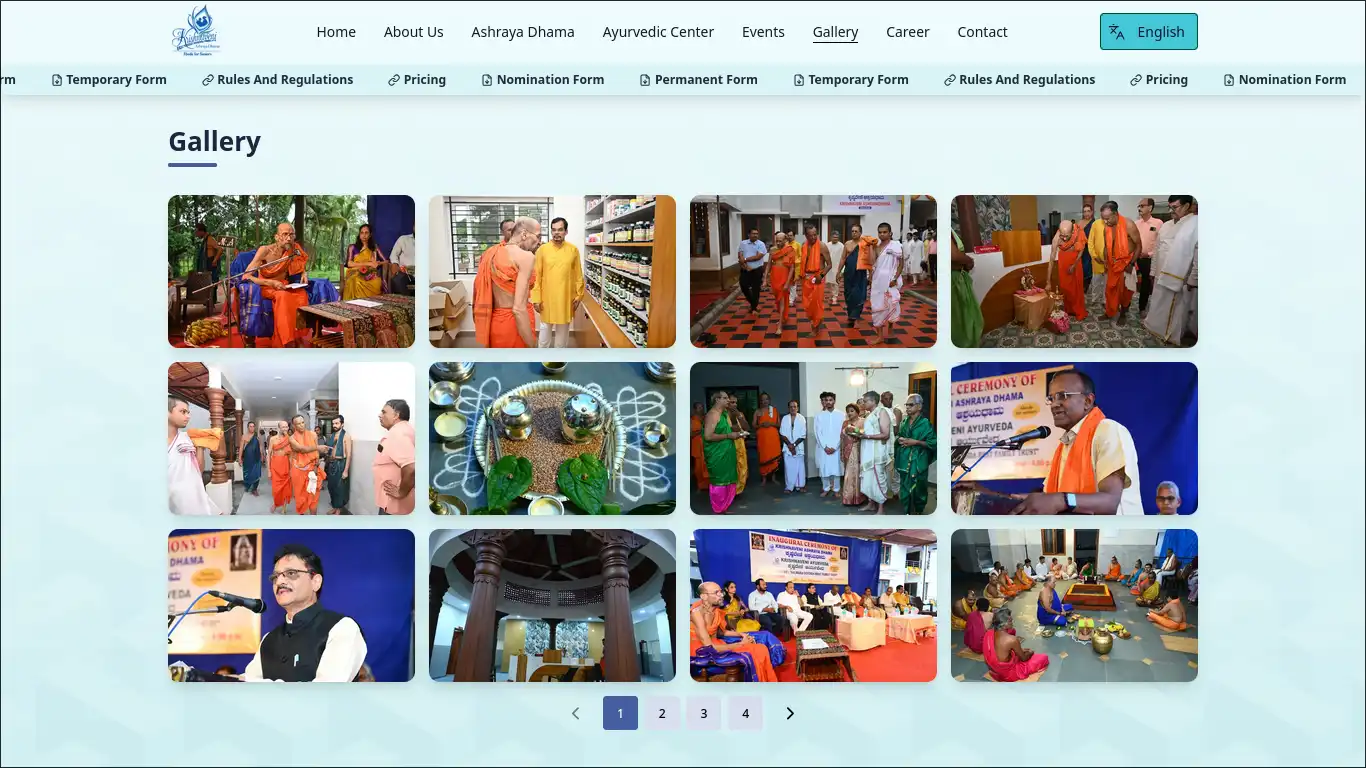
Task: Open the Career page link
Action: click(907, 32)
